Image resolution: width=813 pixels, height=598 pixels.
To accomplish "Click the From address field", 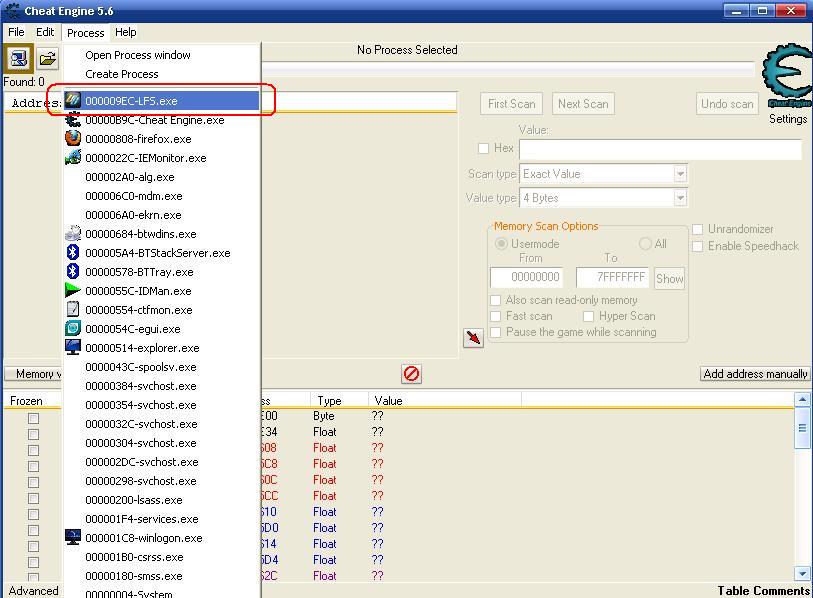I will pyautogui.click(x=526, y=277).
